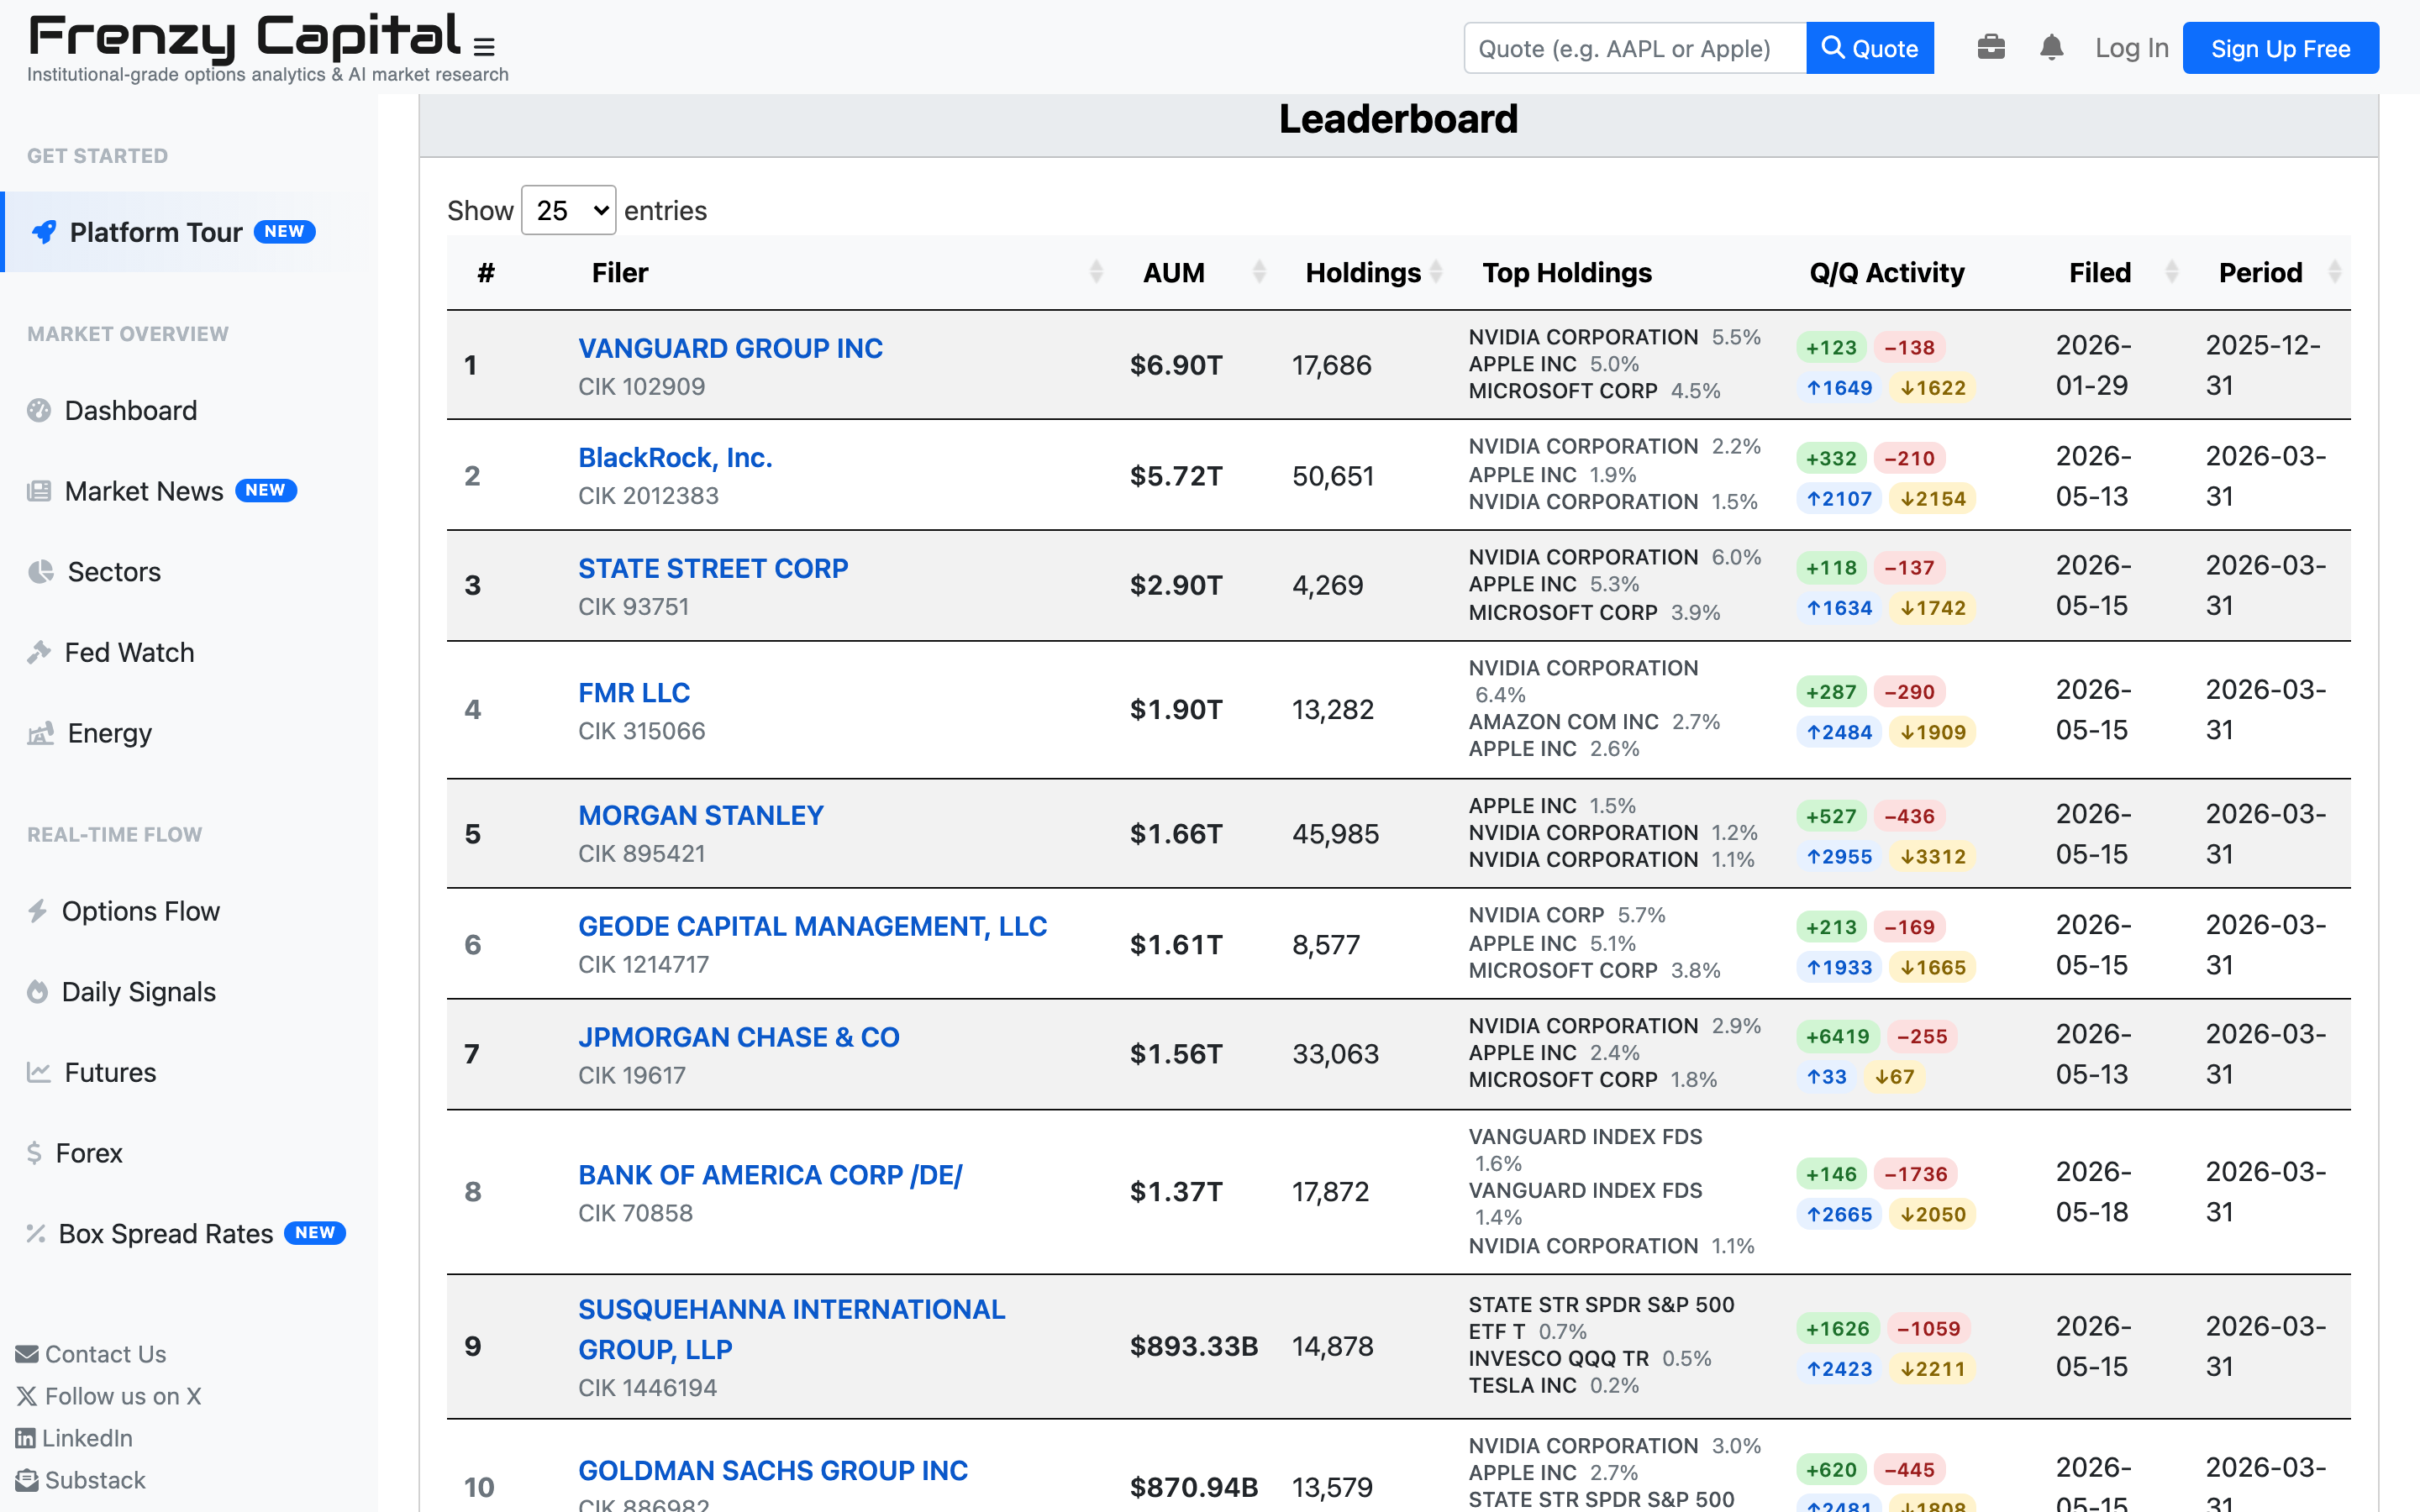Viewport: 2420px width, 1512px height.
Task: Click the Platform Tour rocket icon
Action: (44, 232)
